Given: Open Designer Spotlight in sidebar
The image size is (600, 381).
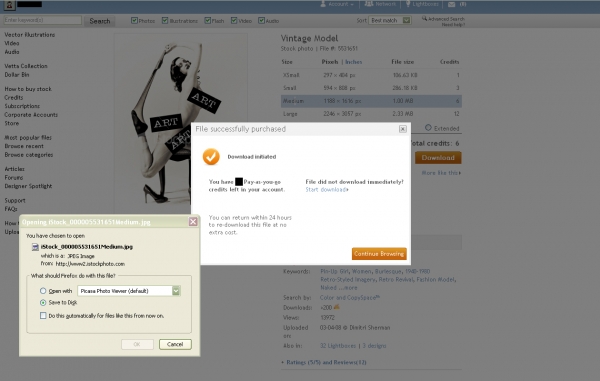Looking at the screenshot, I should point(28,186).
